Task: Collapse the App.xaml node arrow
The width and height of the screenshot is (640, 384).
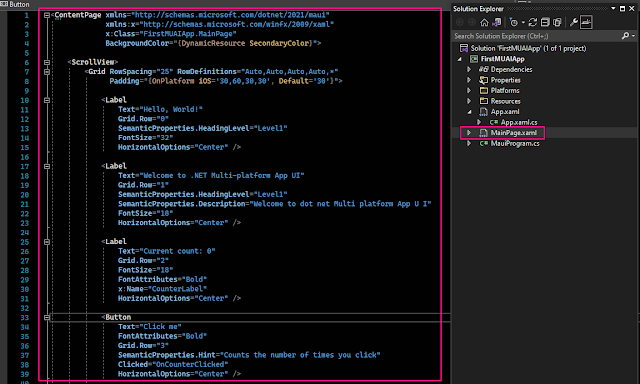Action: tap(469, 112)
